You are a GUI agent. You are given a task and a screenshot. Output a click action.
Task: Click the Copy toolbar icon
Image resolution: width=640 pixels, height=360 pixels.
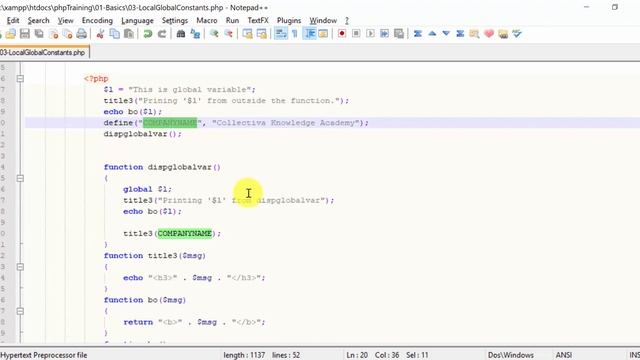pyautogui.click(x=115, y=34)
